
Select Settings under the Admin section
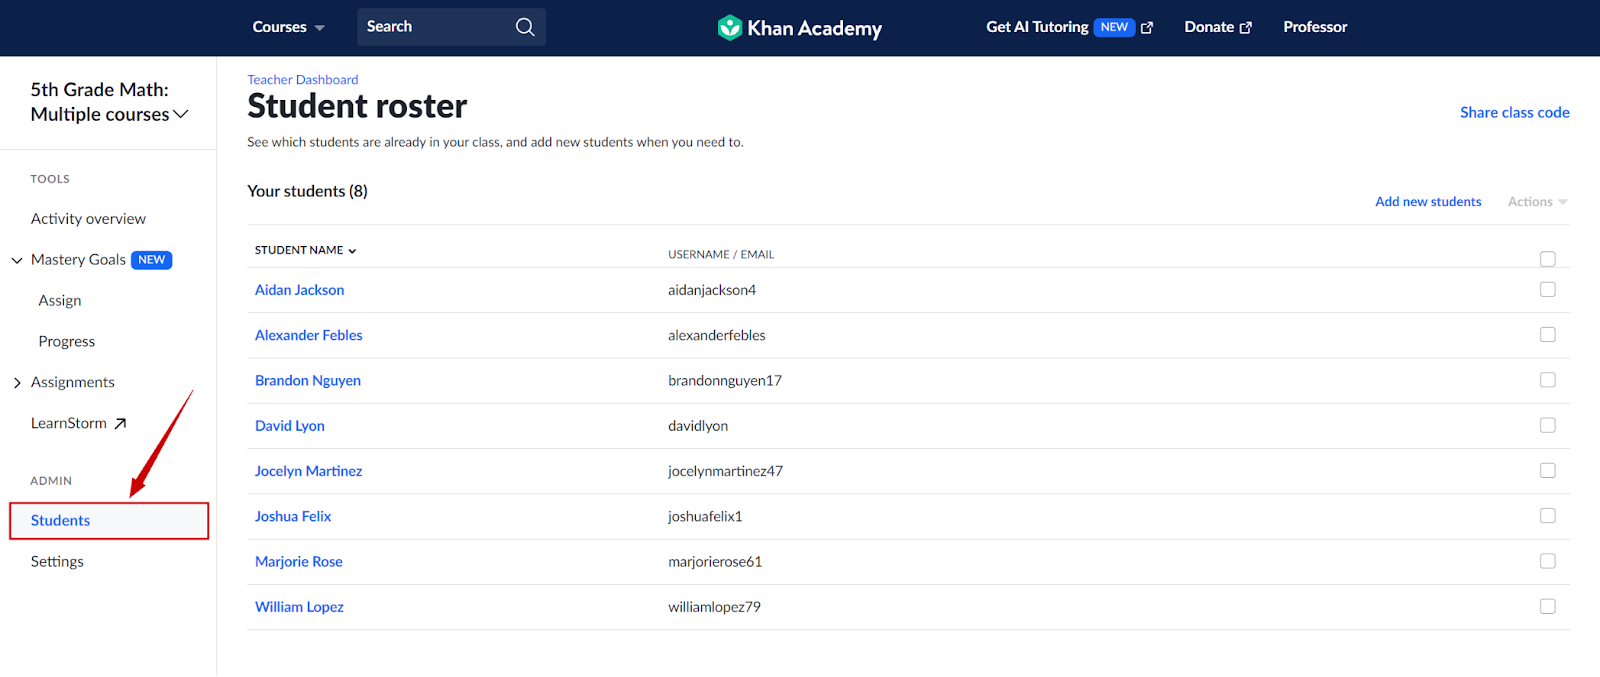57,560
